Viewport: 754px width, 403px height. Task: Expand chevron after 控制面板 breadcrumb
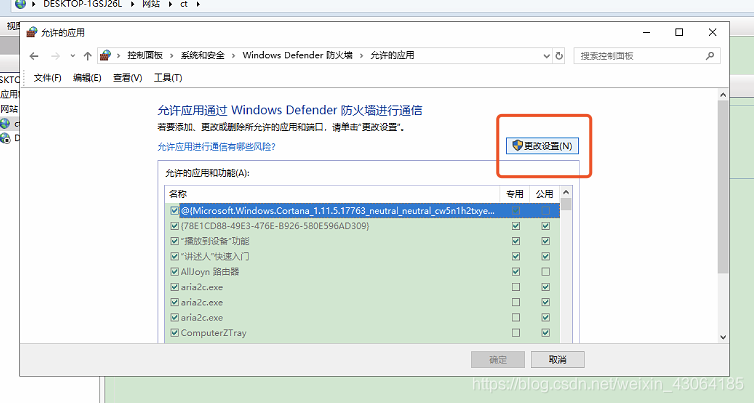(172, 56)
